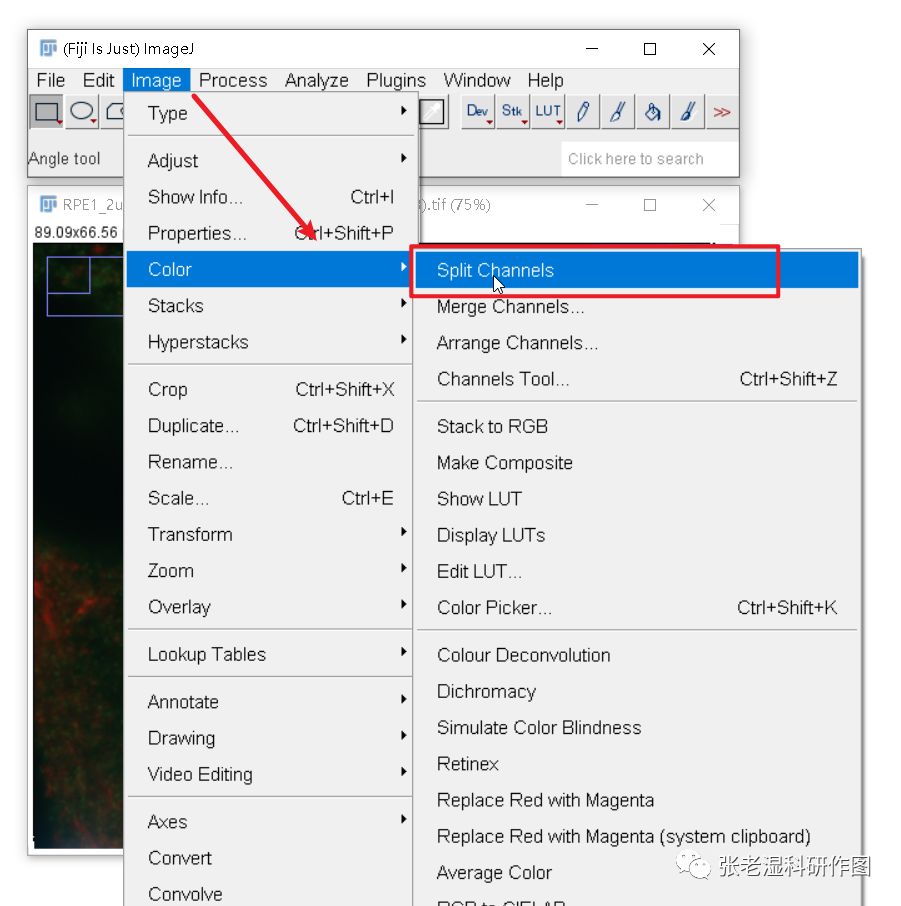Open the Window menu
The image size is (901, 906).
(x=477, y=80)
